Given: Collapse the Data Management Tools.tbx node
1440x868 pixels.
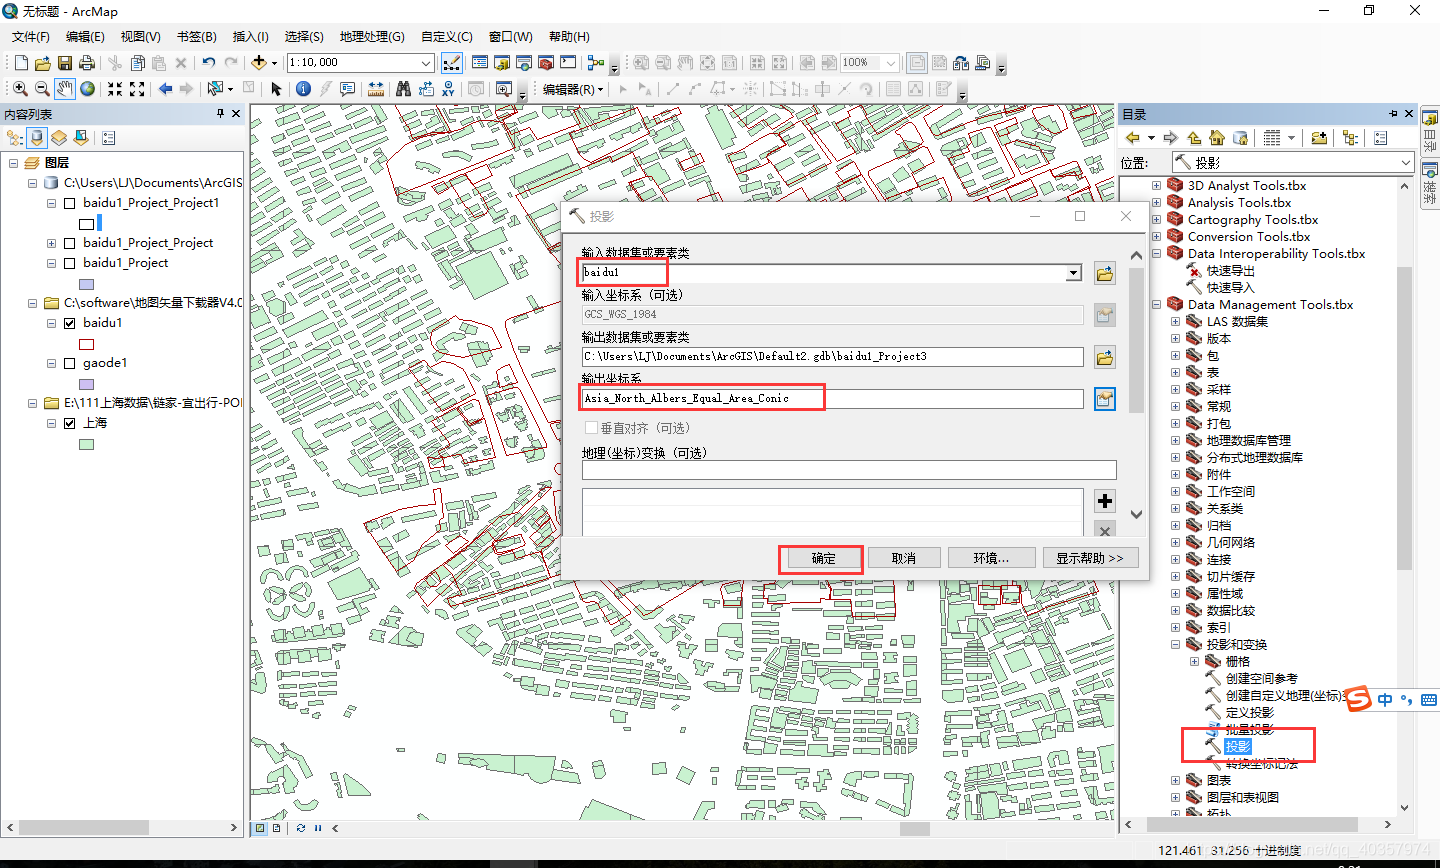Looking at the screenshot, I should pyautogui.click(x=1157, y=304).
